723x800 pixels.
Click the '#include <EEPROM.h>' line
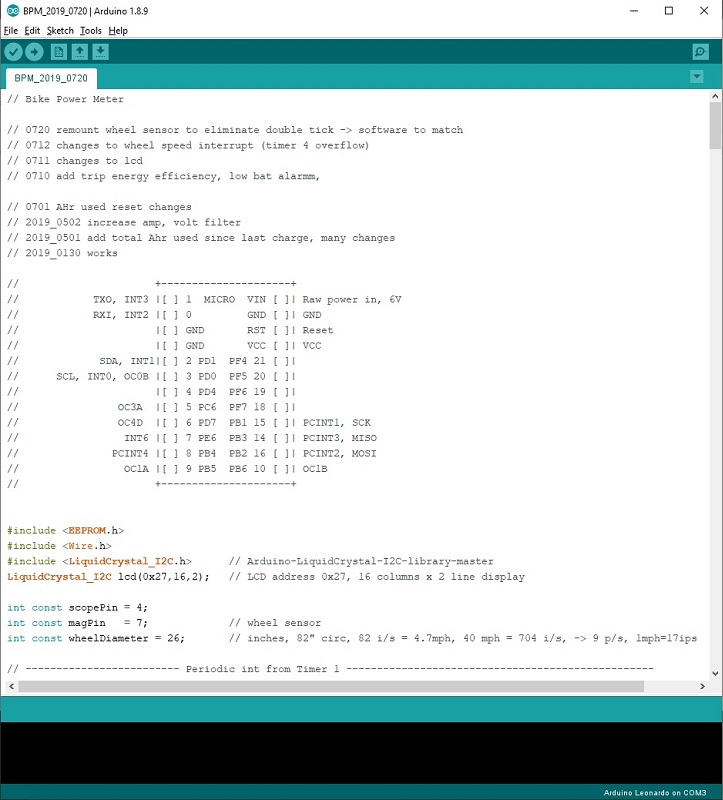(x=65, y=530)
